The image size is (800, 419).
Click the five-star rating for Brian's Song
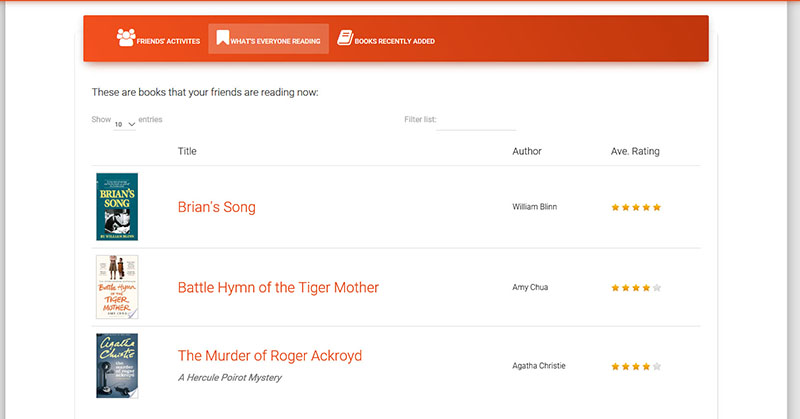pos(636,207)
